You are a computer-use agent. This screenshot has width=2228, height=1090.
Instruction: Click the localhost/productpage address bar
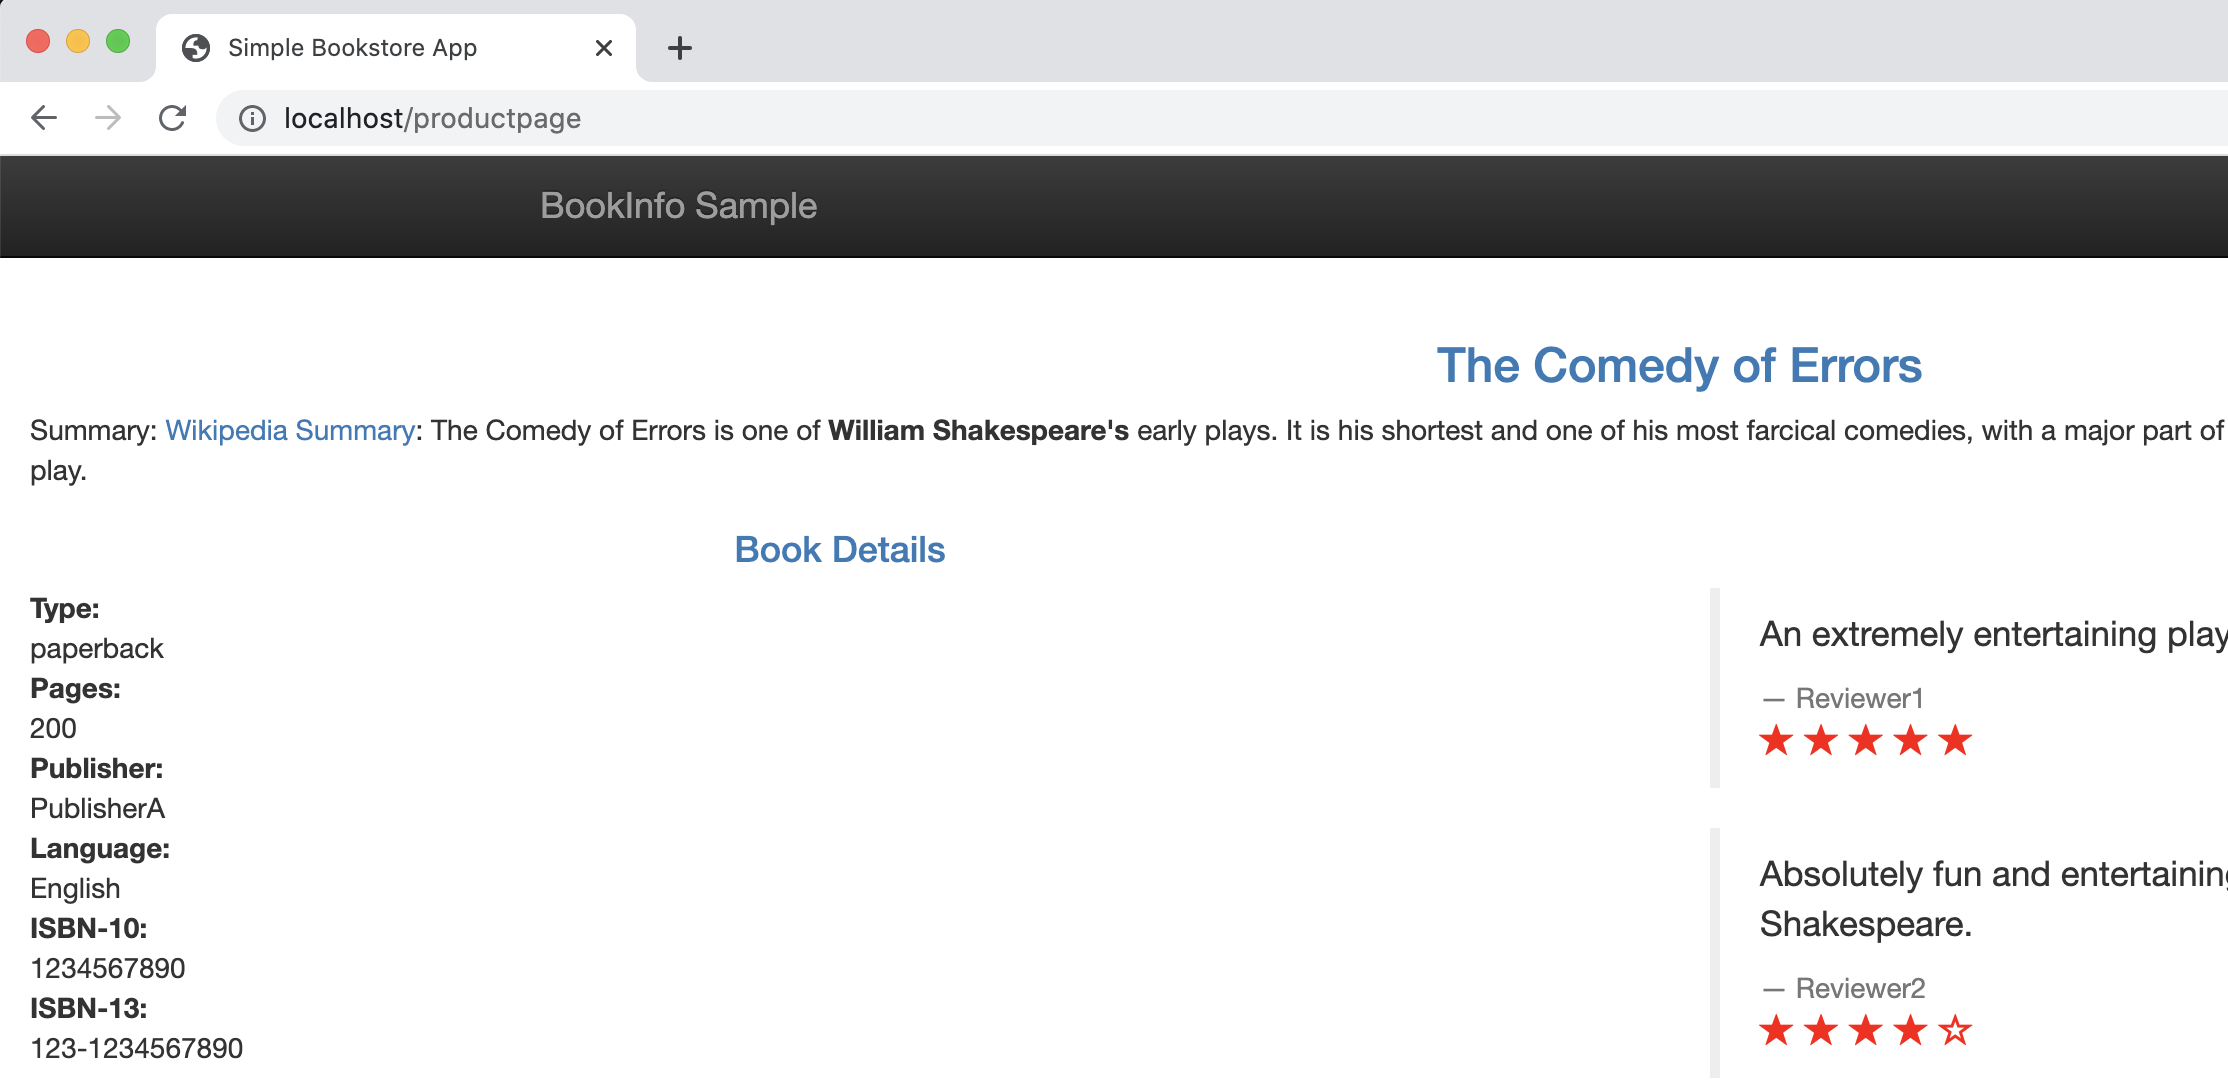pos(1220,119)
